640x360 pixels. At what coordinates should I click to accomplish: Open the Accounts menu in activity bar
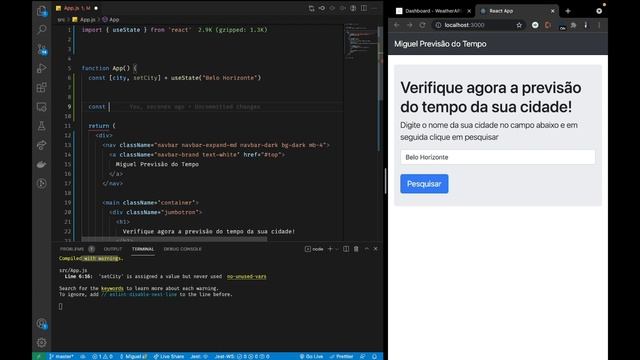click(x=42, y=324)
